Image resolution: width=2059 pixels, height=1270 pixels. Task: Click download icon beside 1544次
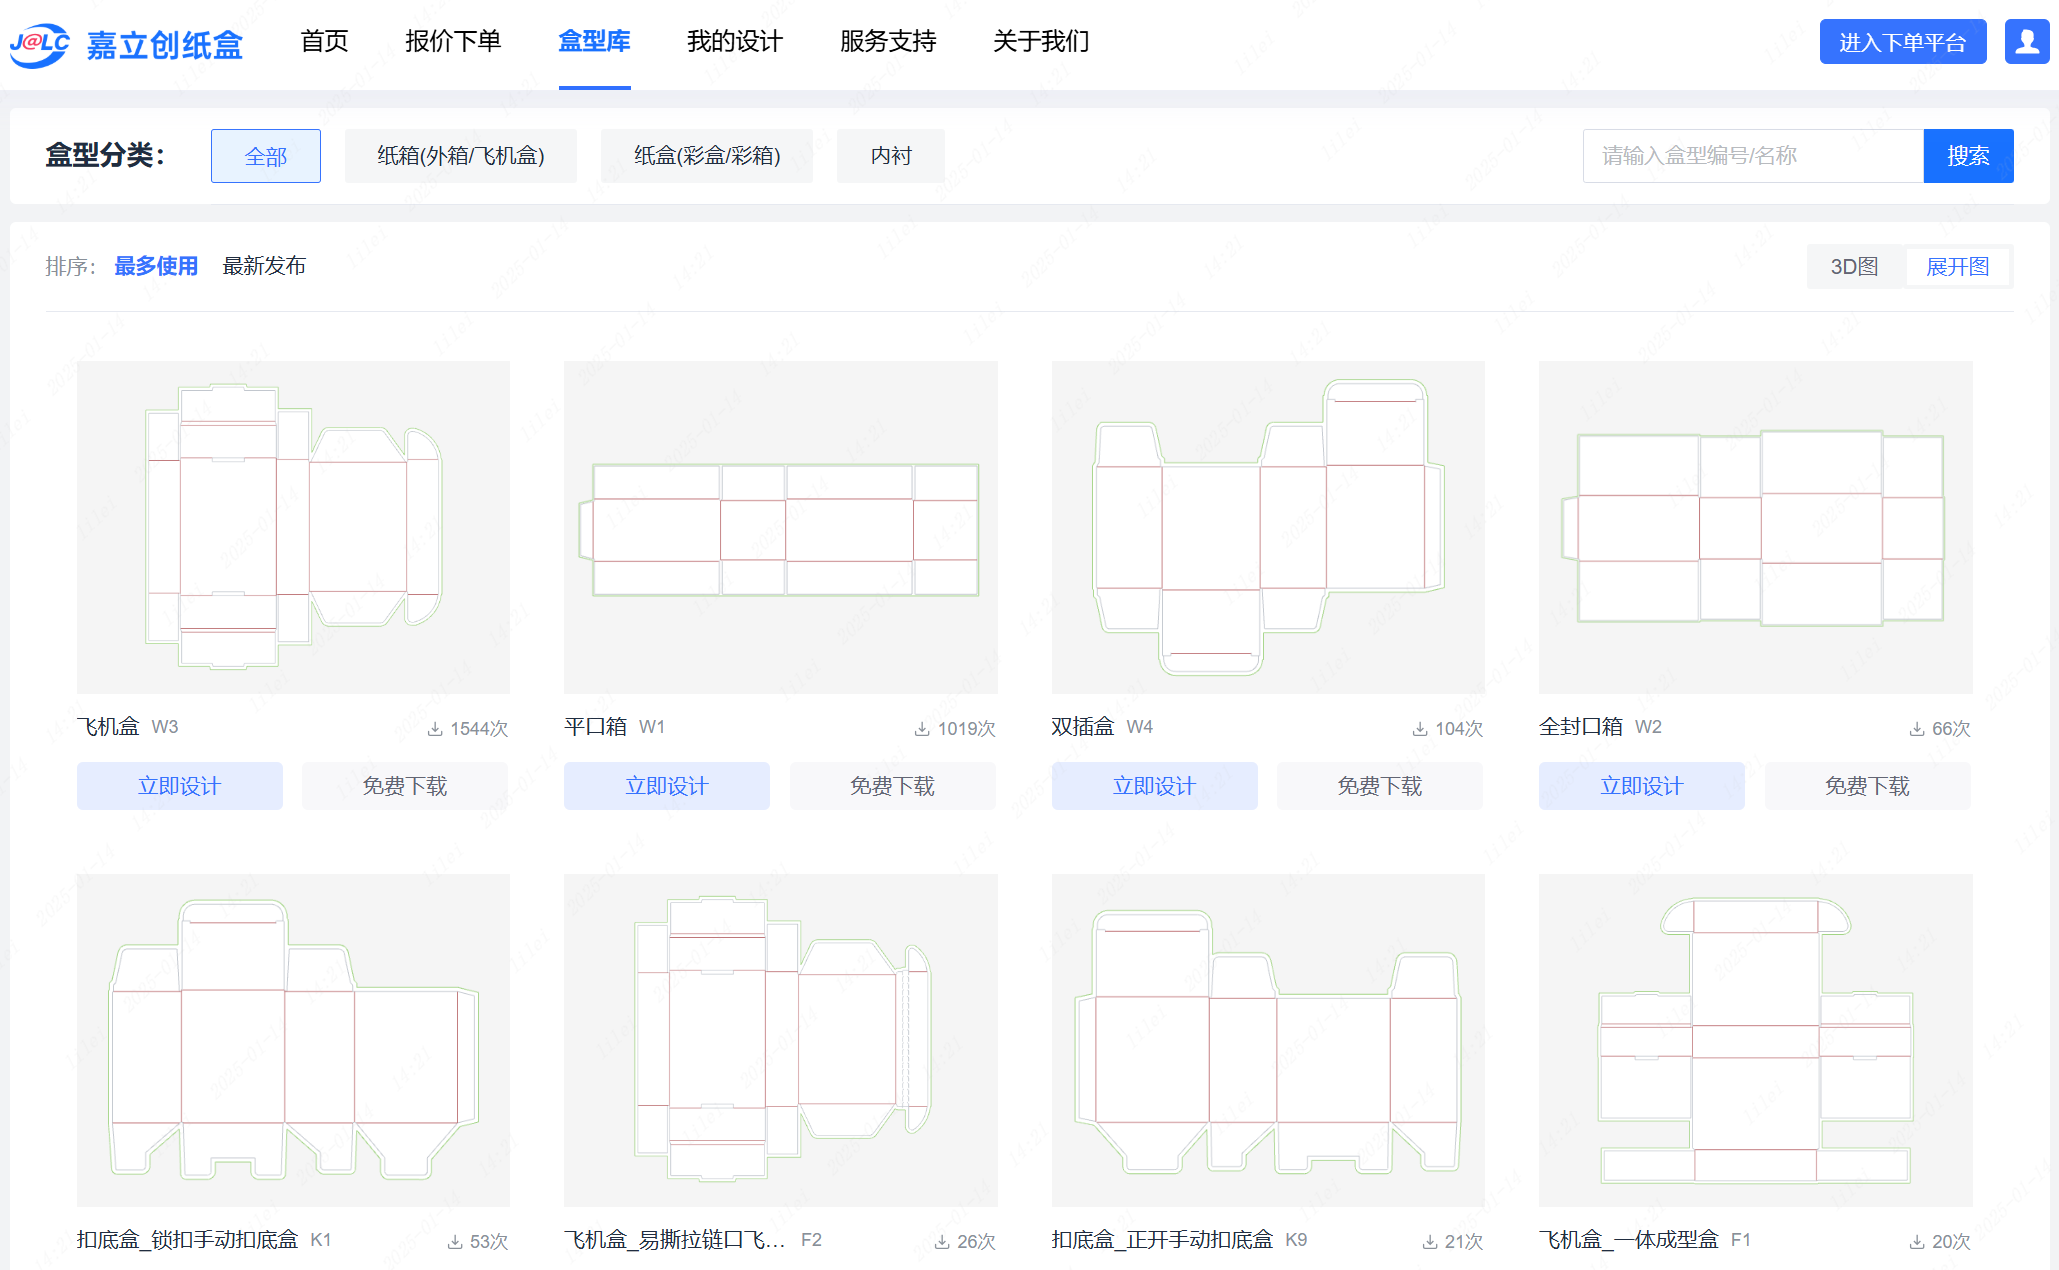pyautogui.click(x=435, y=729)
